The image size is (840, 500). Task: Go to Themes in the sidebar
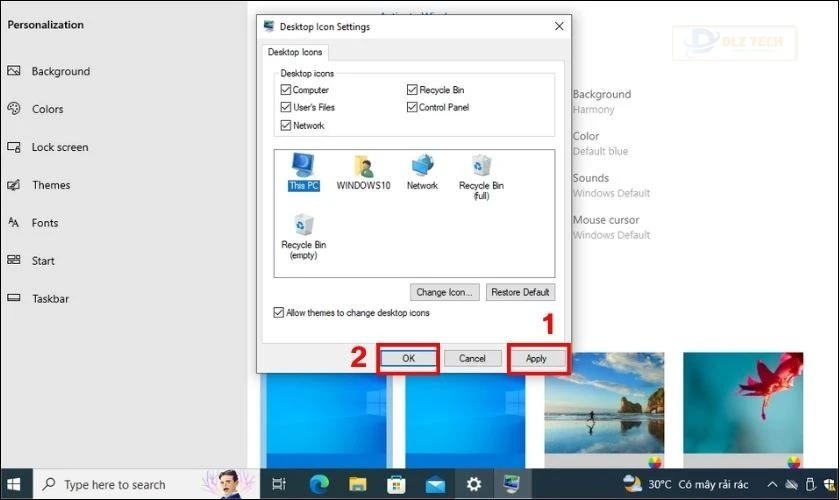coord(50,185)
